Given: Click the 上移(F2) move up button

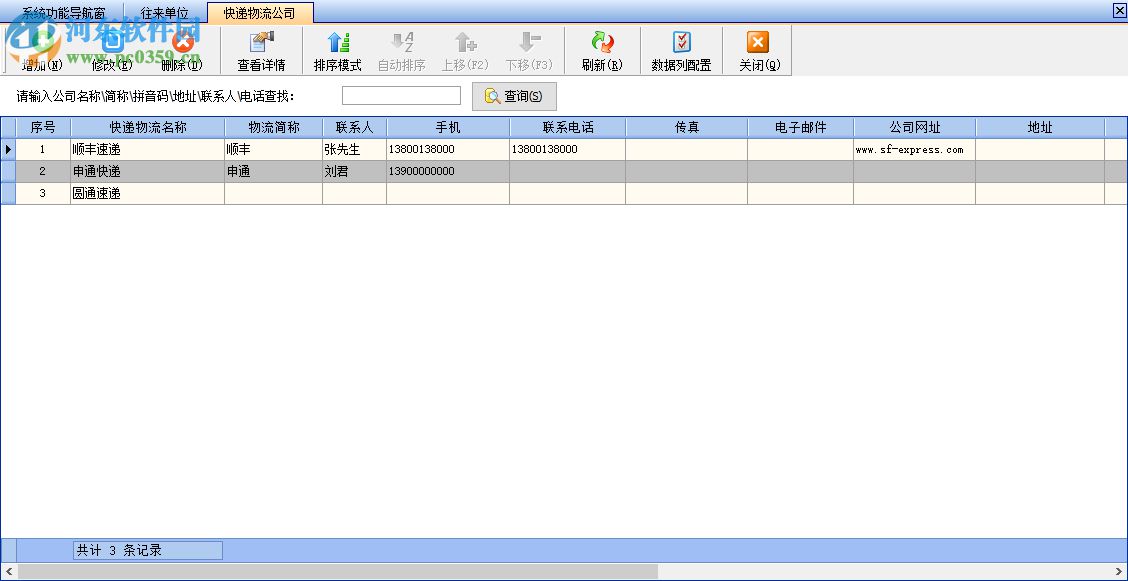Looking at the screenshot, I should tap(465, 50).
